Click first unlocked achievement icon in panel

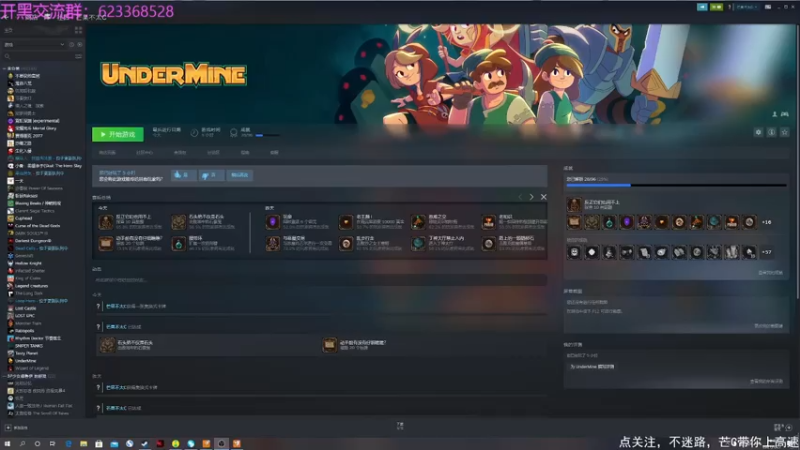point(574,222)
